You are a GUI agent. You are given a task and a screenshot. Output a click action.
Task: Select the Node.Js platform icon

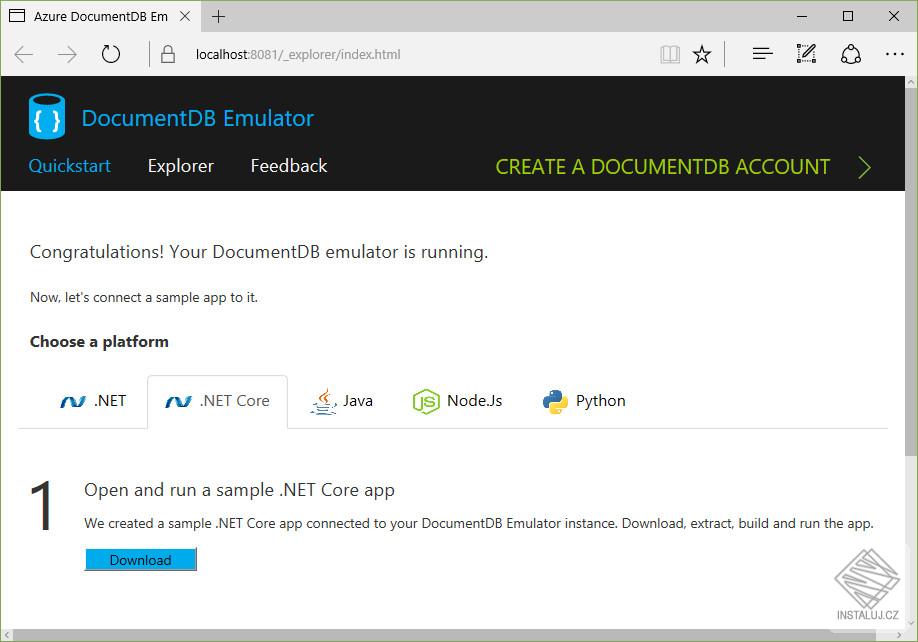(425, 400)
